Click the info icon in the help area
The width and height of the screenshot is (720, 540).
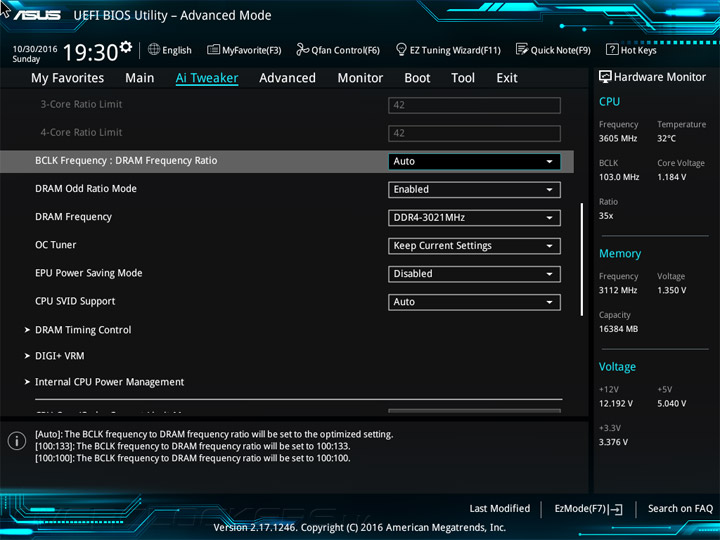[17, 441]
